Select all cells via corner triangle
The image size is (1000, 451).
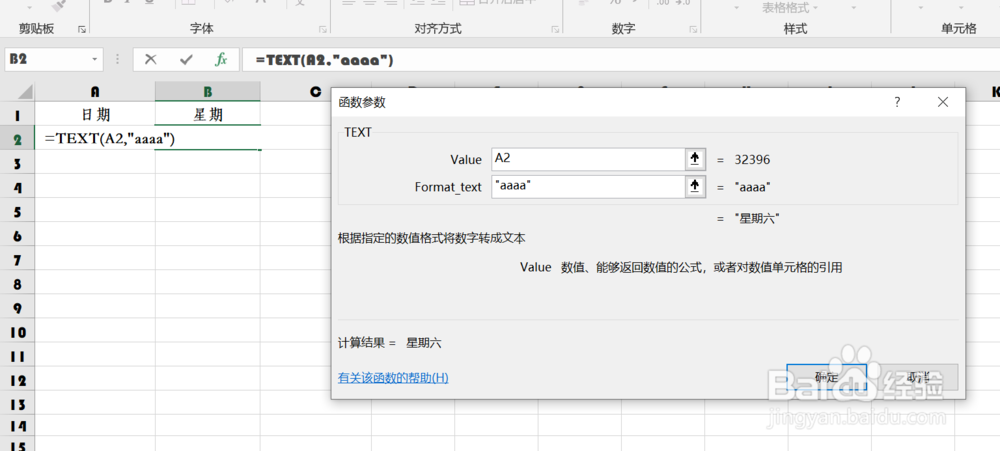25,92
